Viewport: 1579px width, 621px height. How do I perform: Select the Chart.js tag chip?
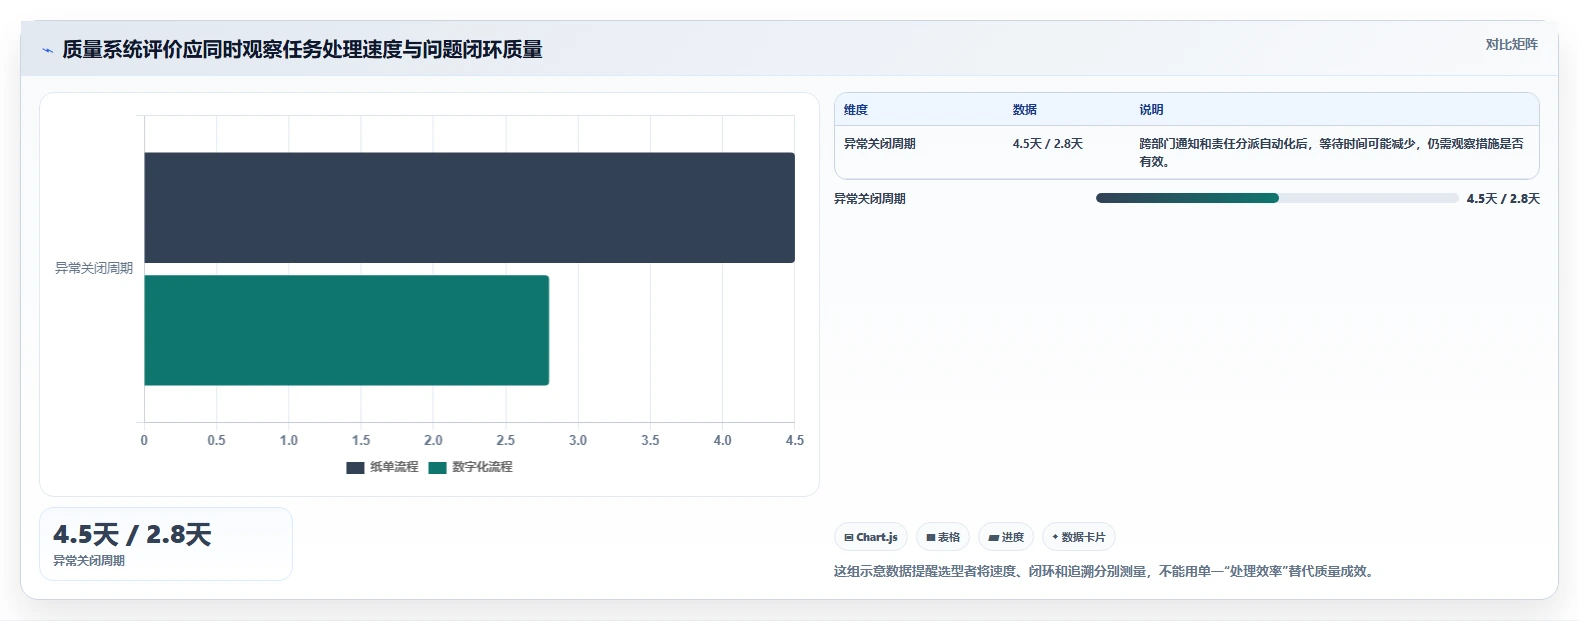tap(871, 537)
